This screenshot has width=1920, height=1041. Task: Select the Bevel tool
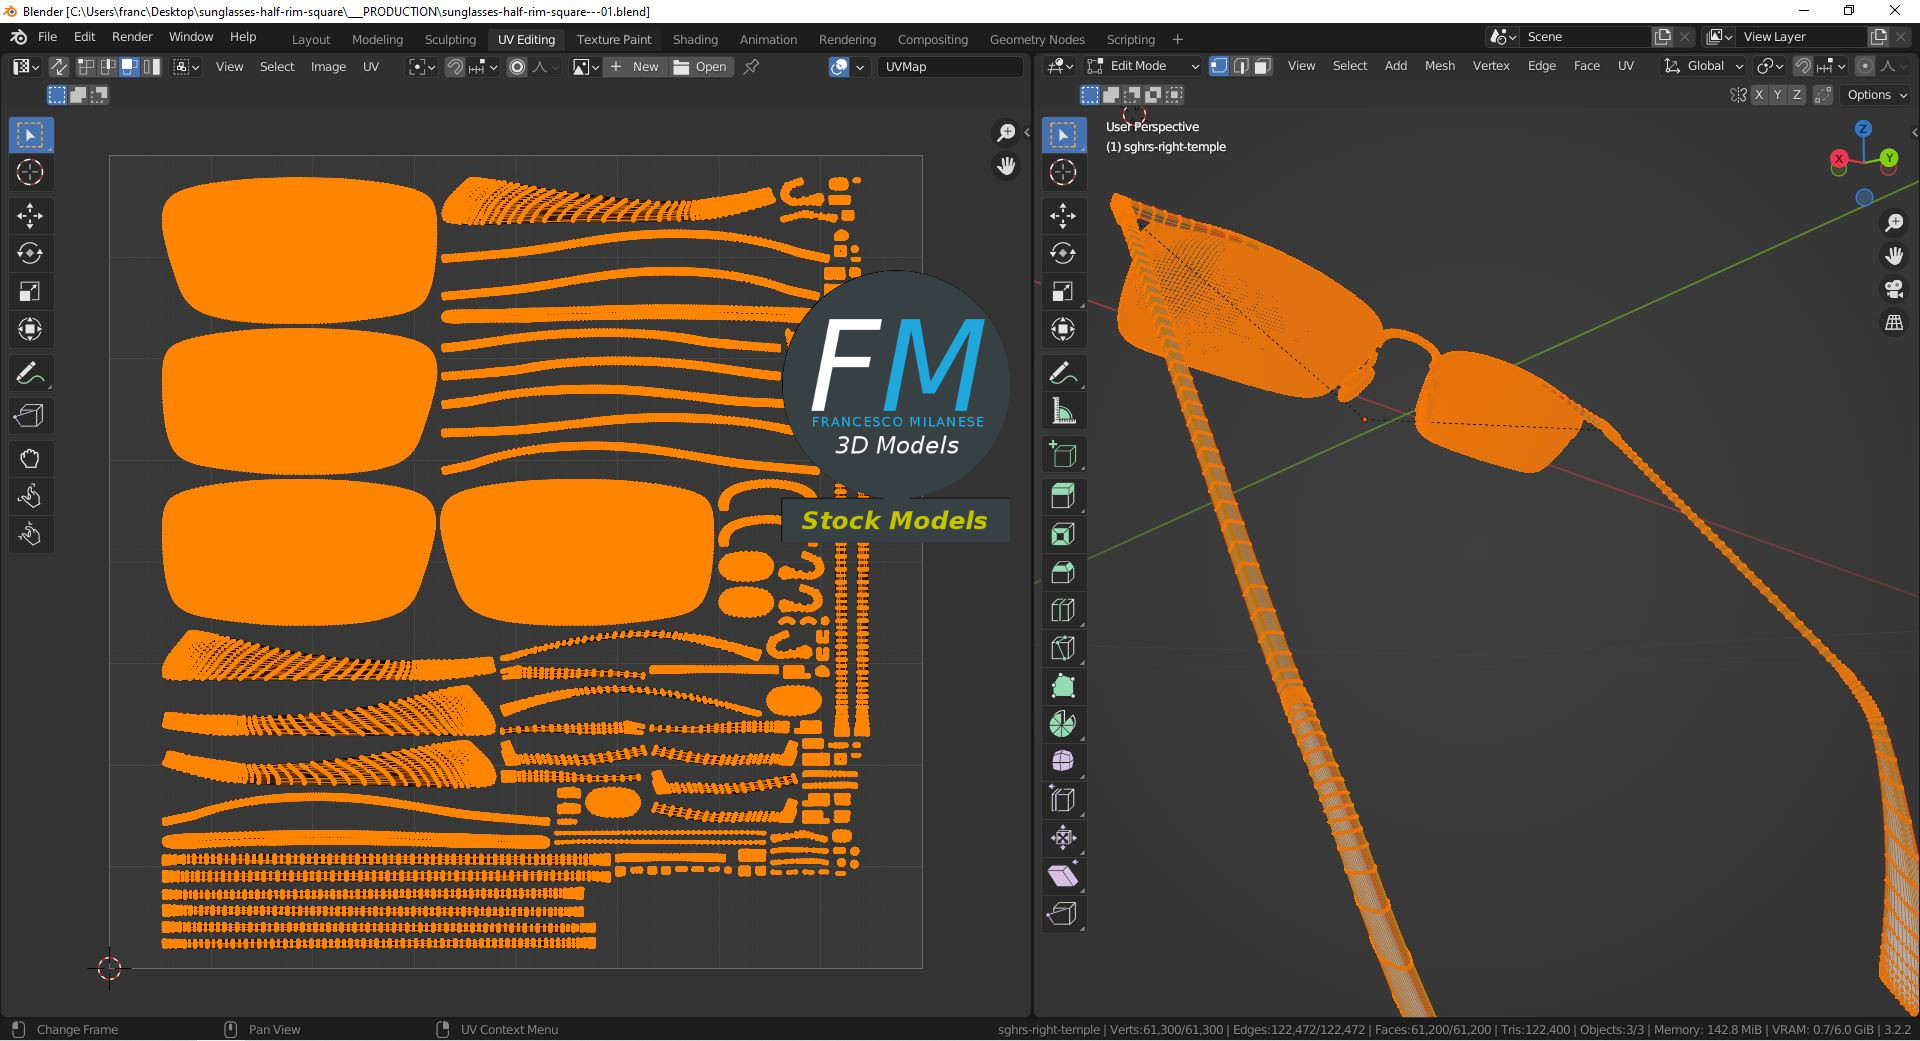1063,572
